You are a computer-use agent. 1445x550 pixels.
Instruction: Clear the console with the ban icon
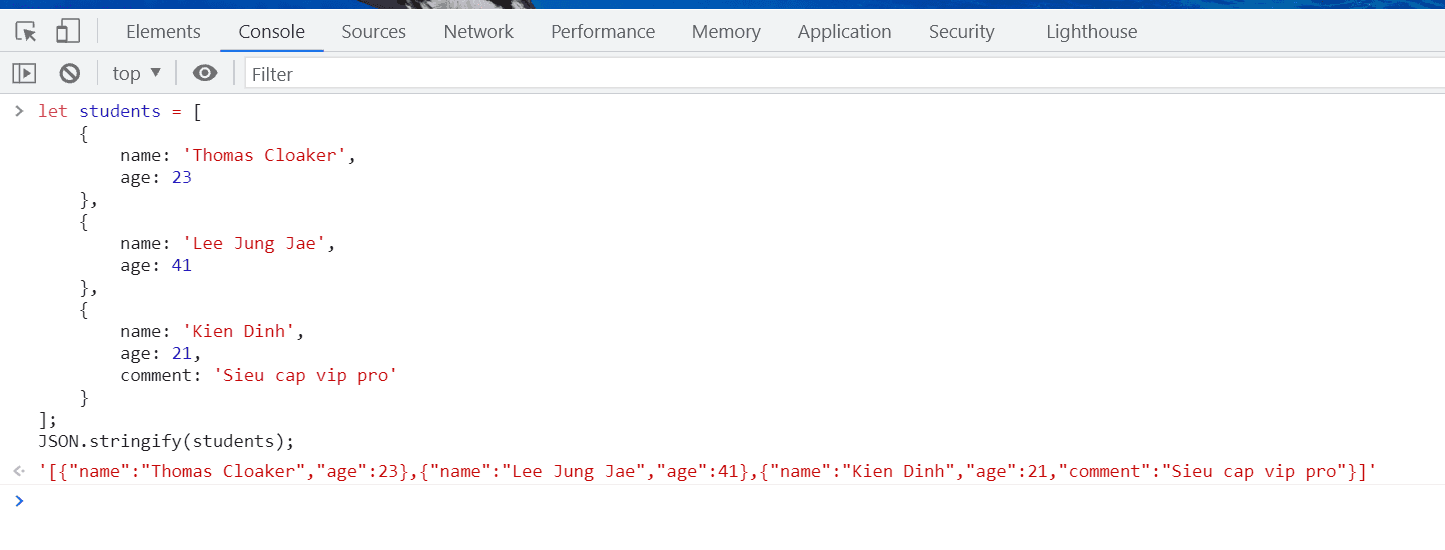tap(69, 73)
